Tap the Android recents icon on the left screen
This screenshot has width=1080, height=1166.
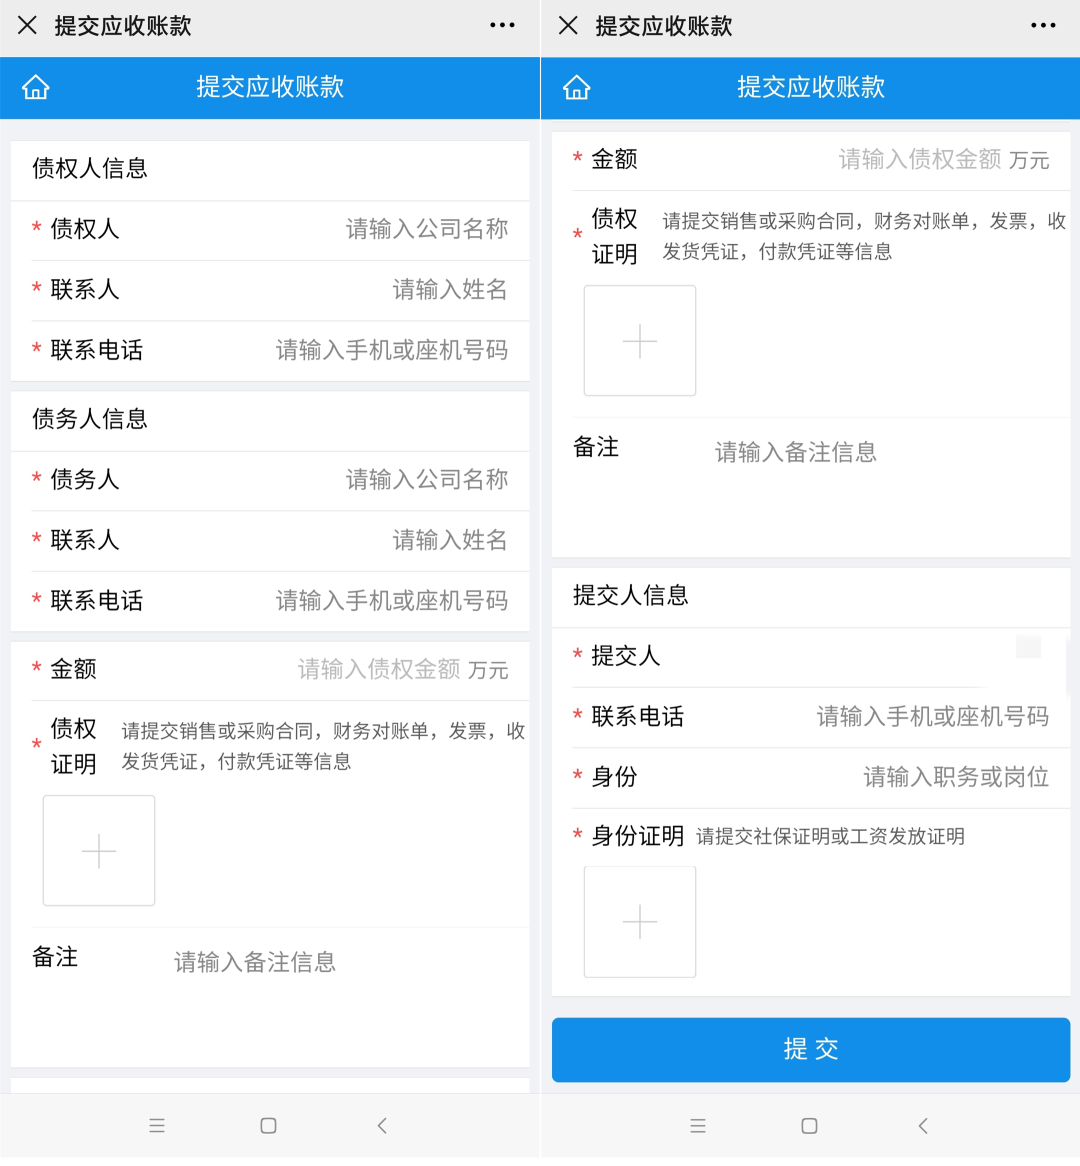pos(157,1126)
